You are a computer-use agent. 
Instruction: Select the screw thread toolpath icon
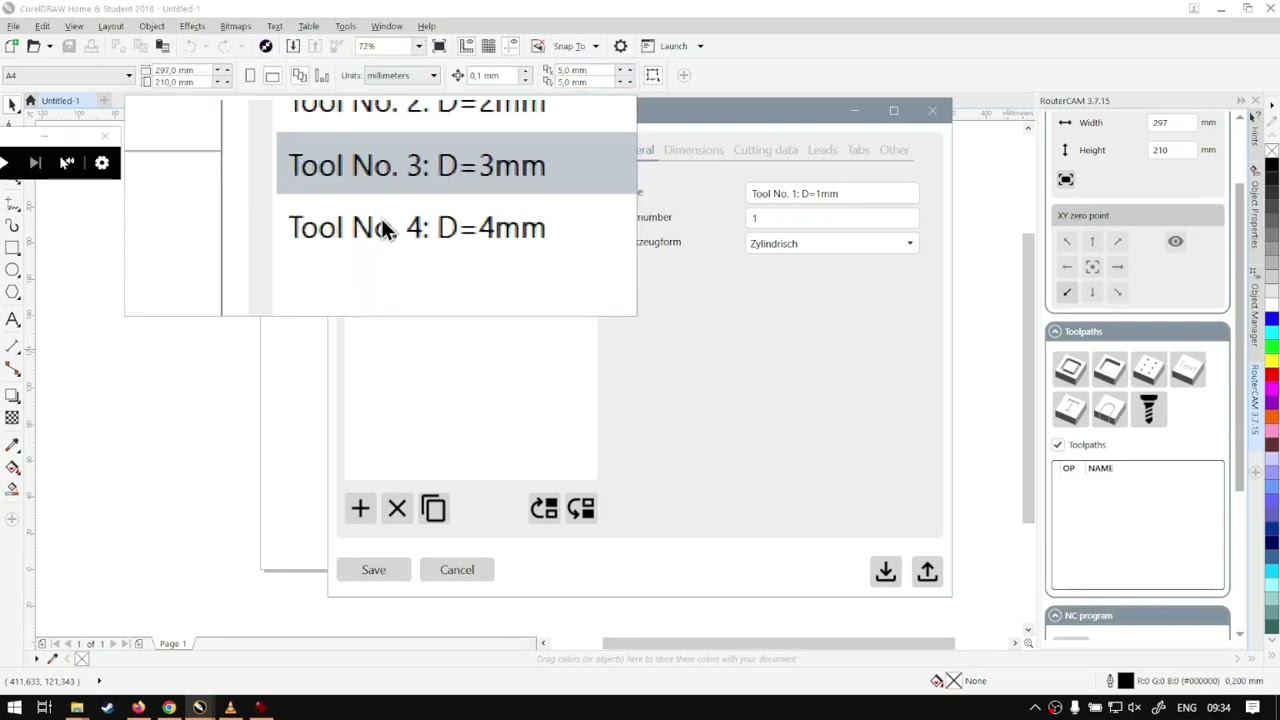tap(1148, 409)
